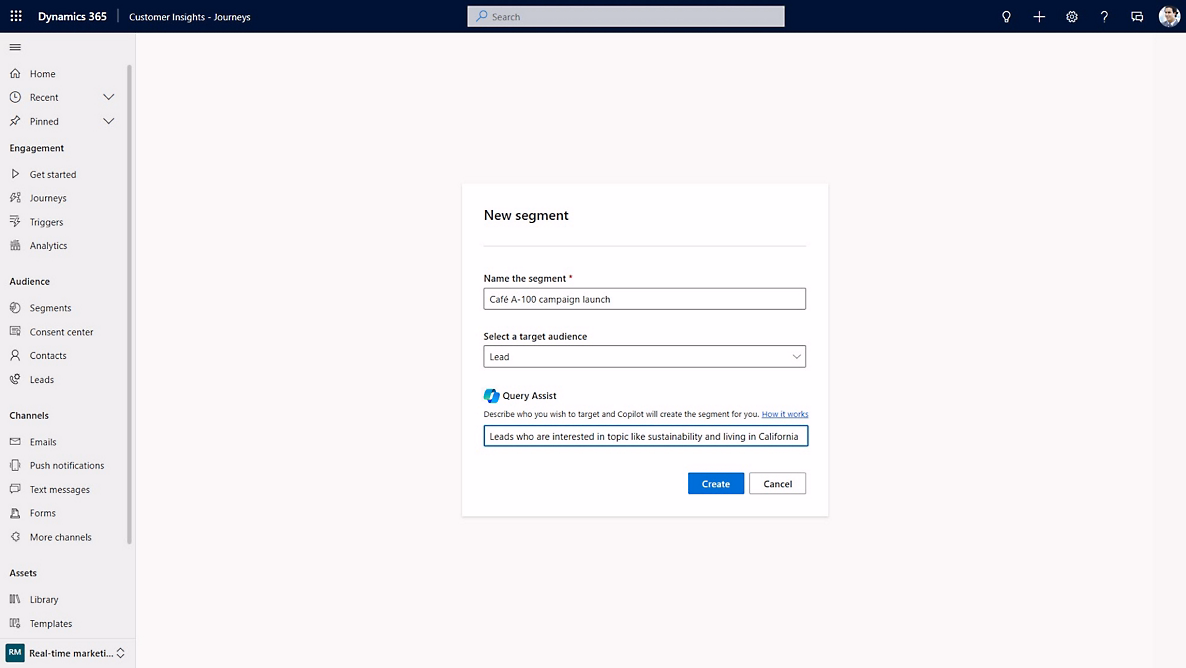The height and width of the screenshot is (668, 1186).
Task: Open the Analytics section
Action: (x=17, y=245)
